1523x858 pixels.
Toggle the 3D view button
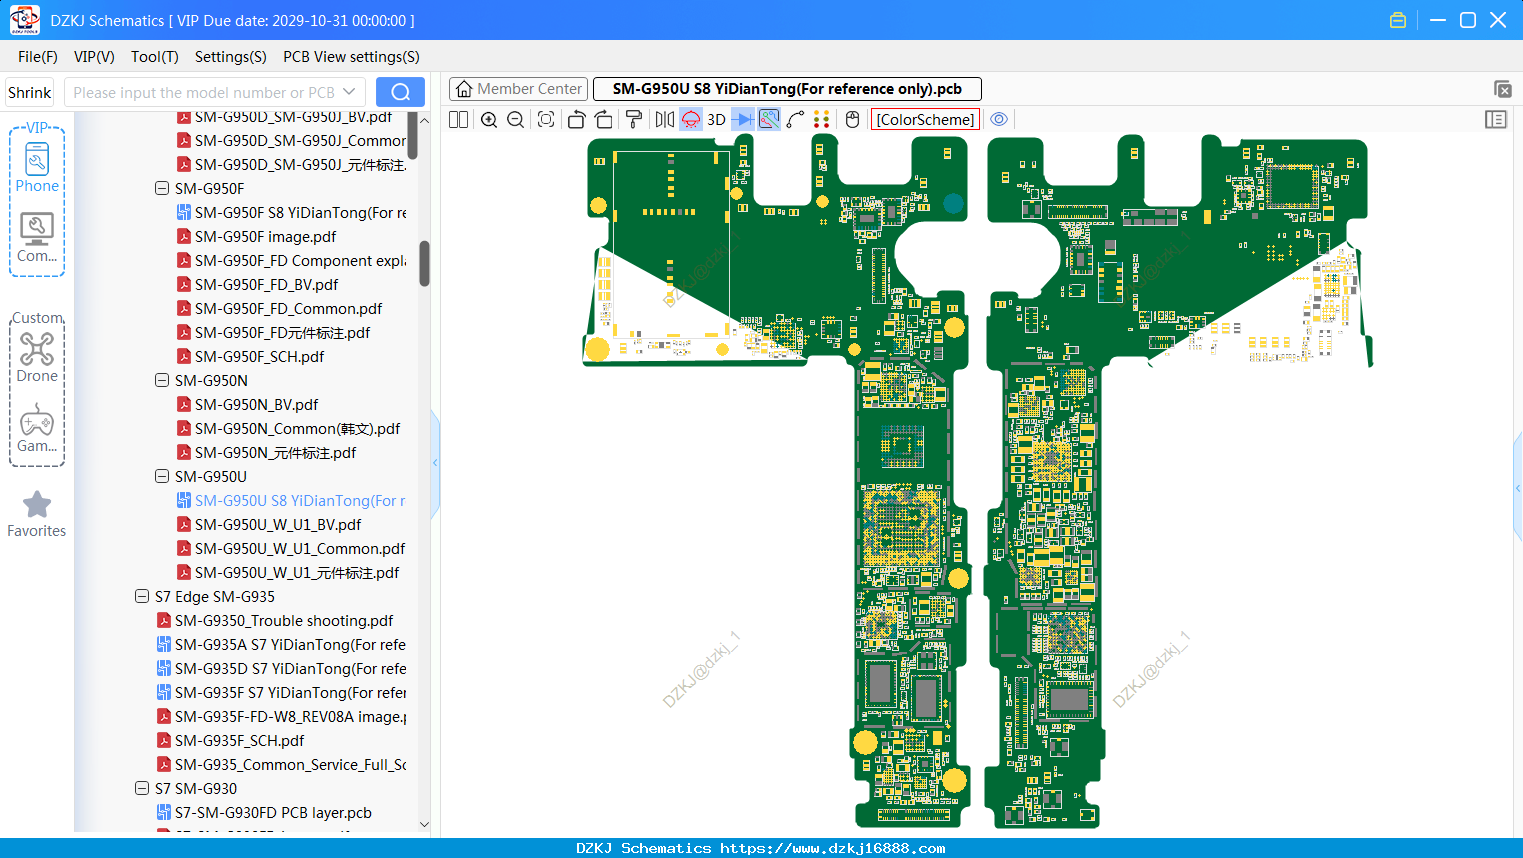pyautogui.click(x=716, y=119)
